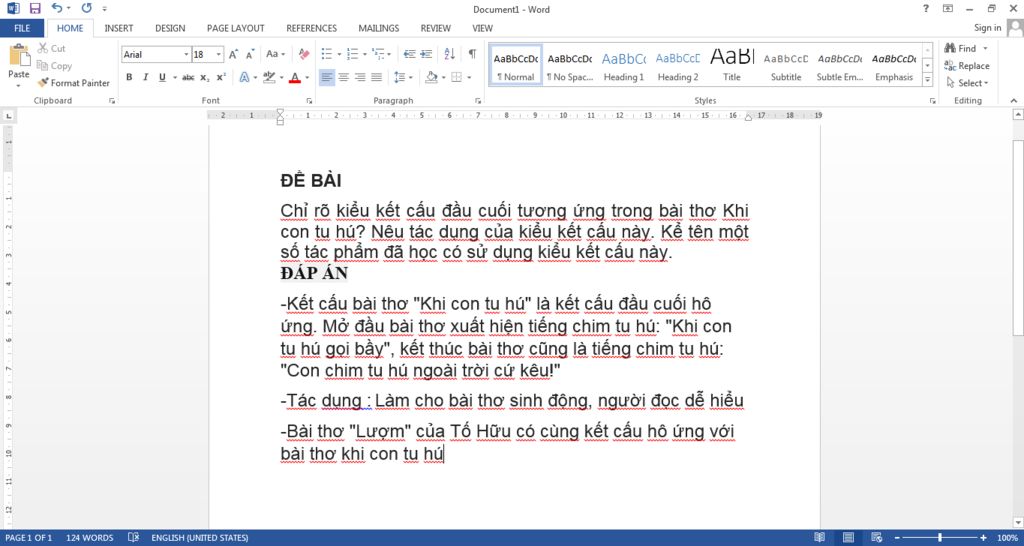Image resolution: width=1024 pixels, height=546 pixels.
Task: Open Ribbon Display Options
Action: [948, 9]
